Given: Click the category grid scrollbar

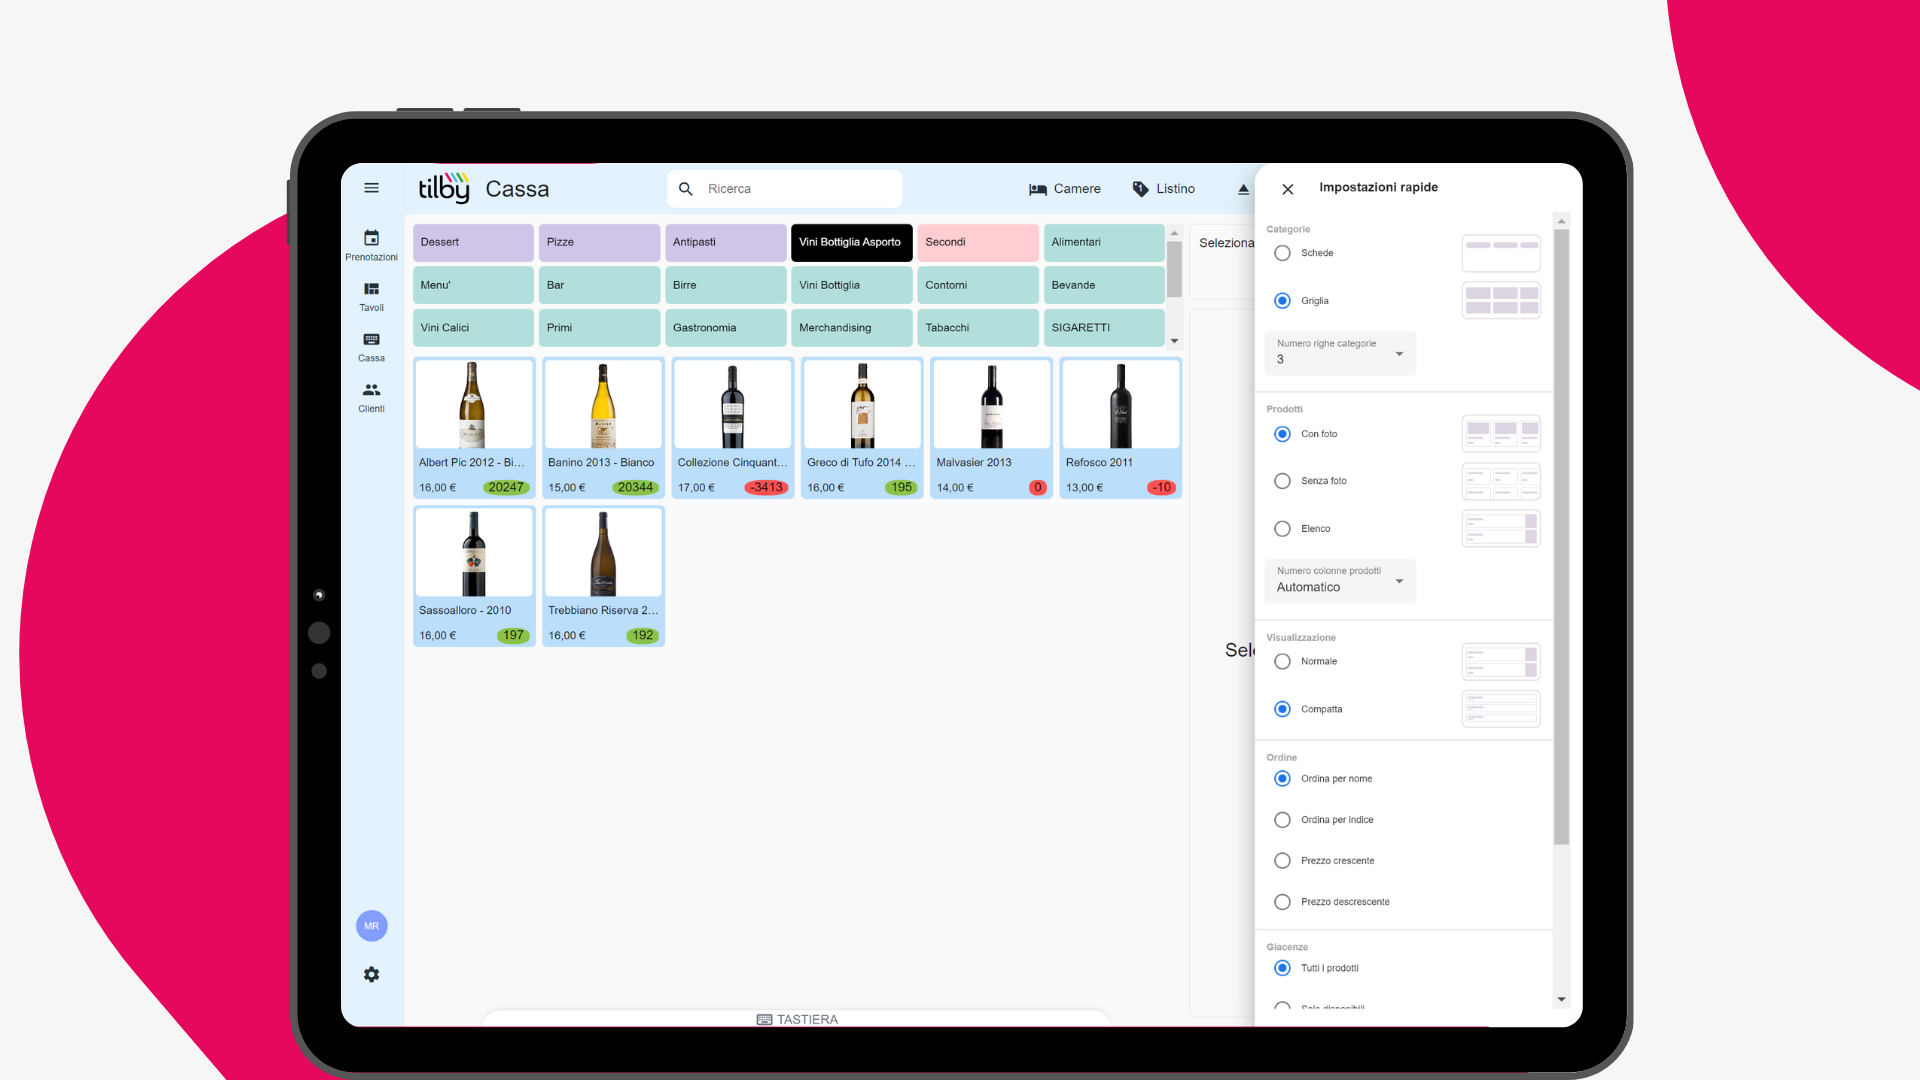Looking at the screenshot, I should (1174, 269).
